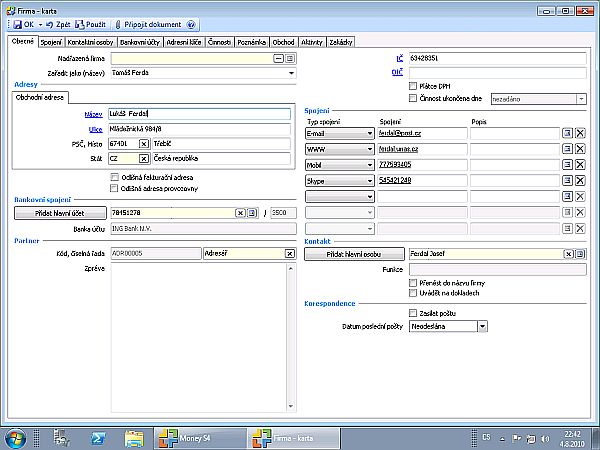
Task: Delete the Mobil connection row
Action: (580, 165)
